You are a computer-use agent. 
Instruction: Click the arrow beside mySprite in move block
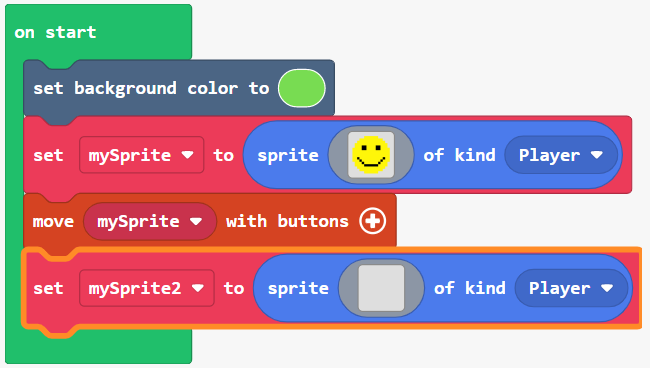(x=196, y=221)
